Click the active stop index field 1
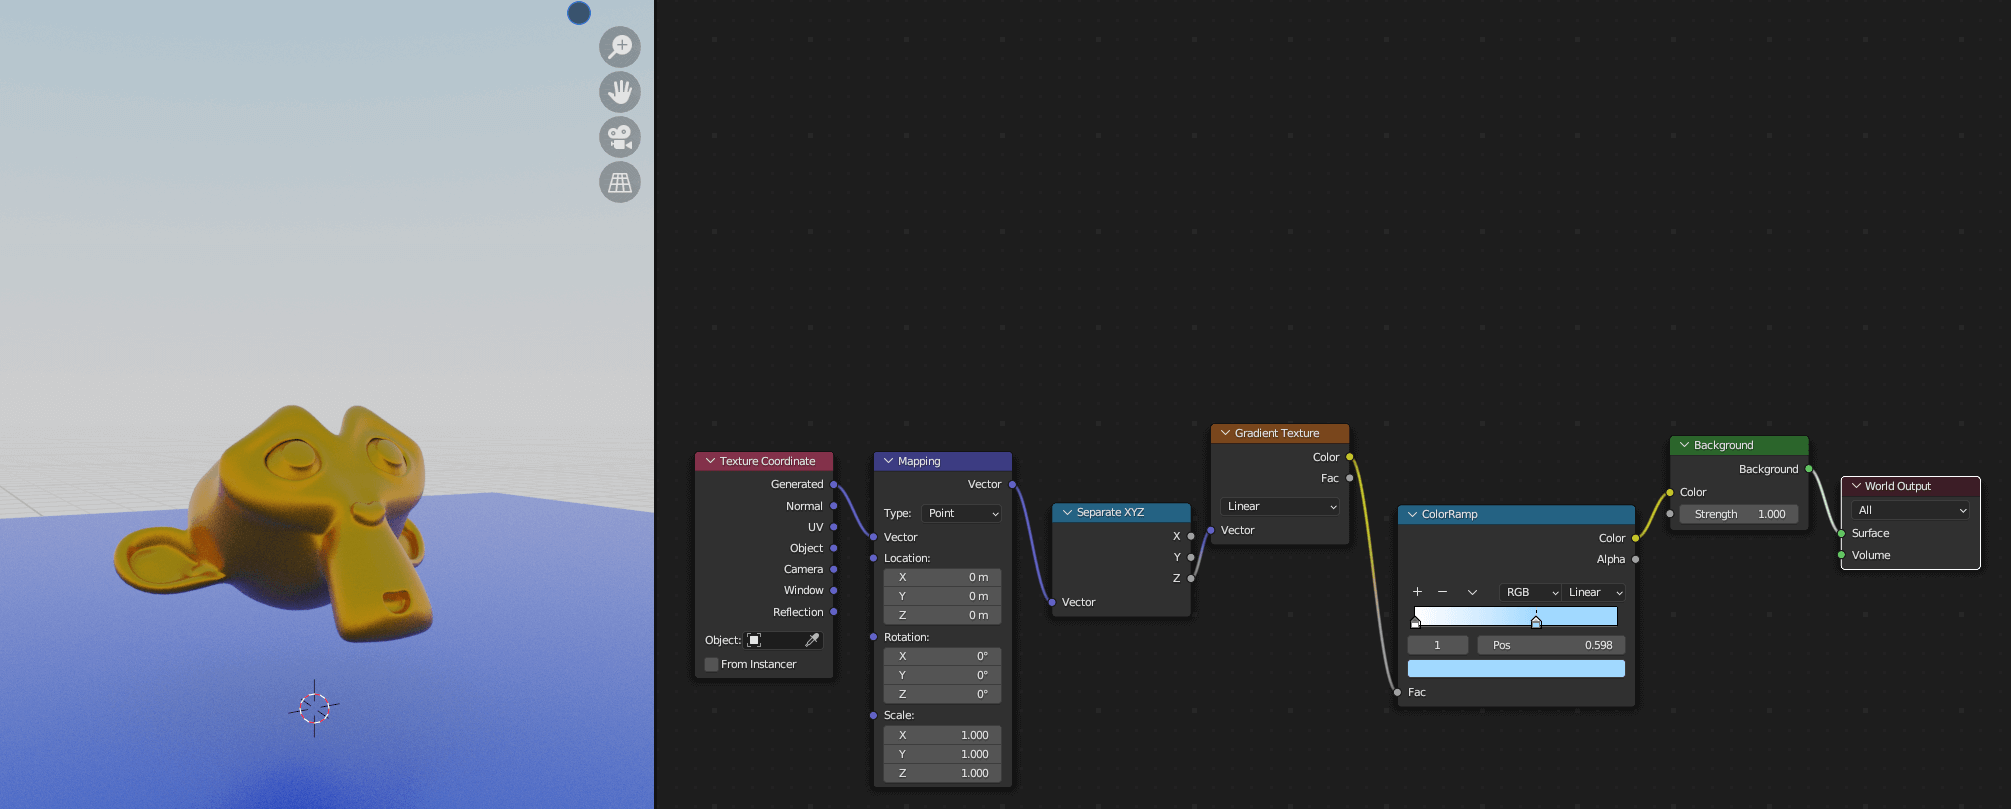 [x=1438, y=645]
